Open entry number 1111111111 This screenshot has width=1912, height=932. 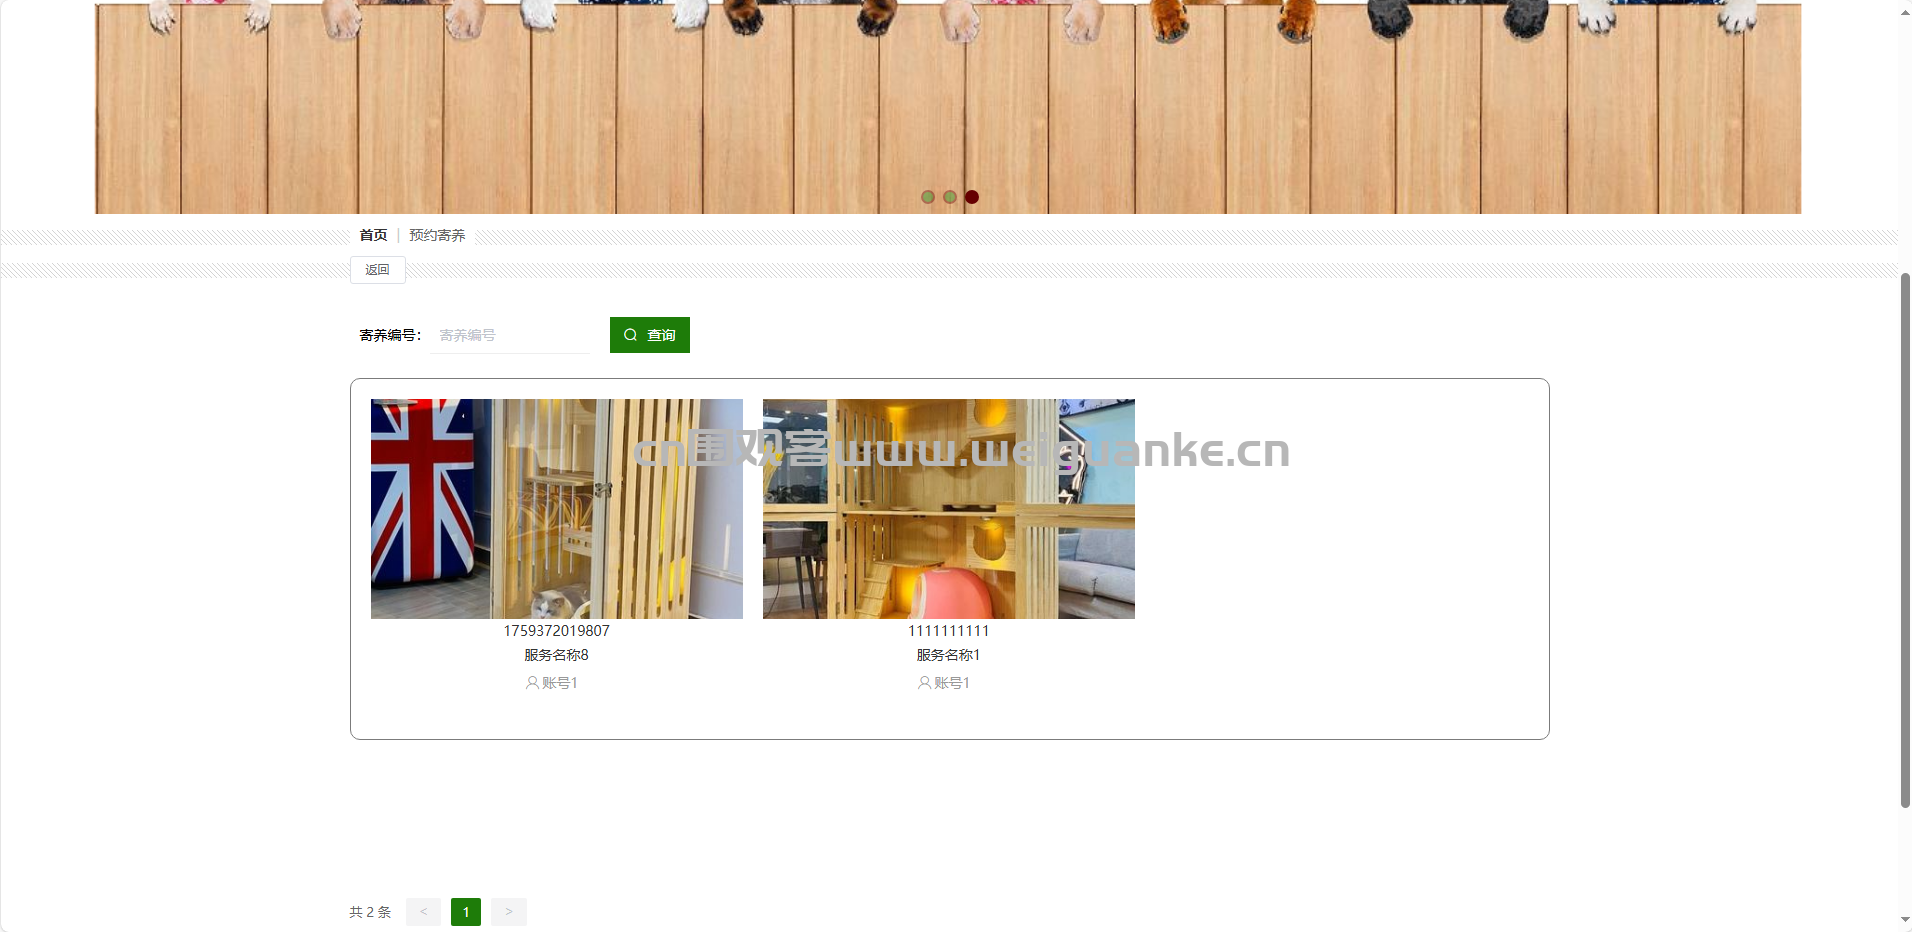(x=949, y=631)
